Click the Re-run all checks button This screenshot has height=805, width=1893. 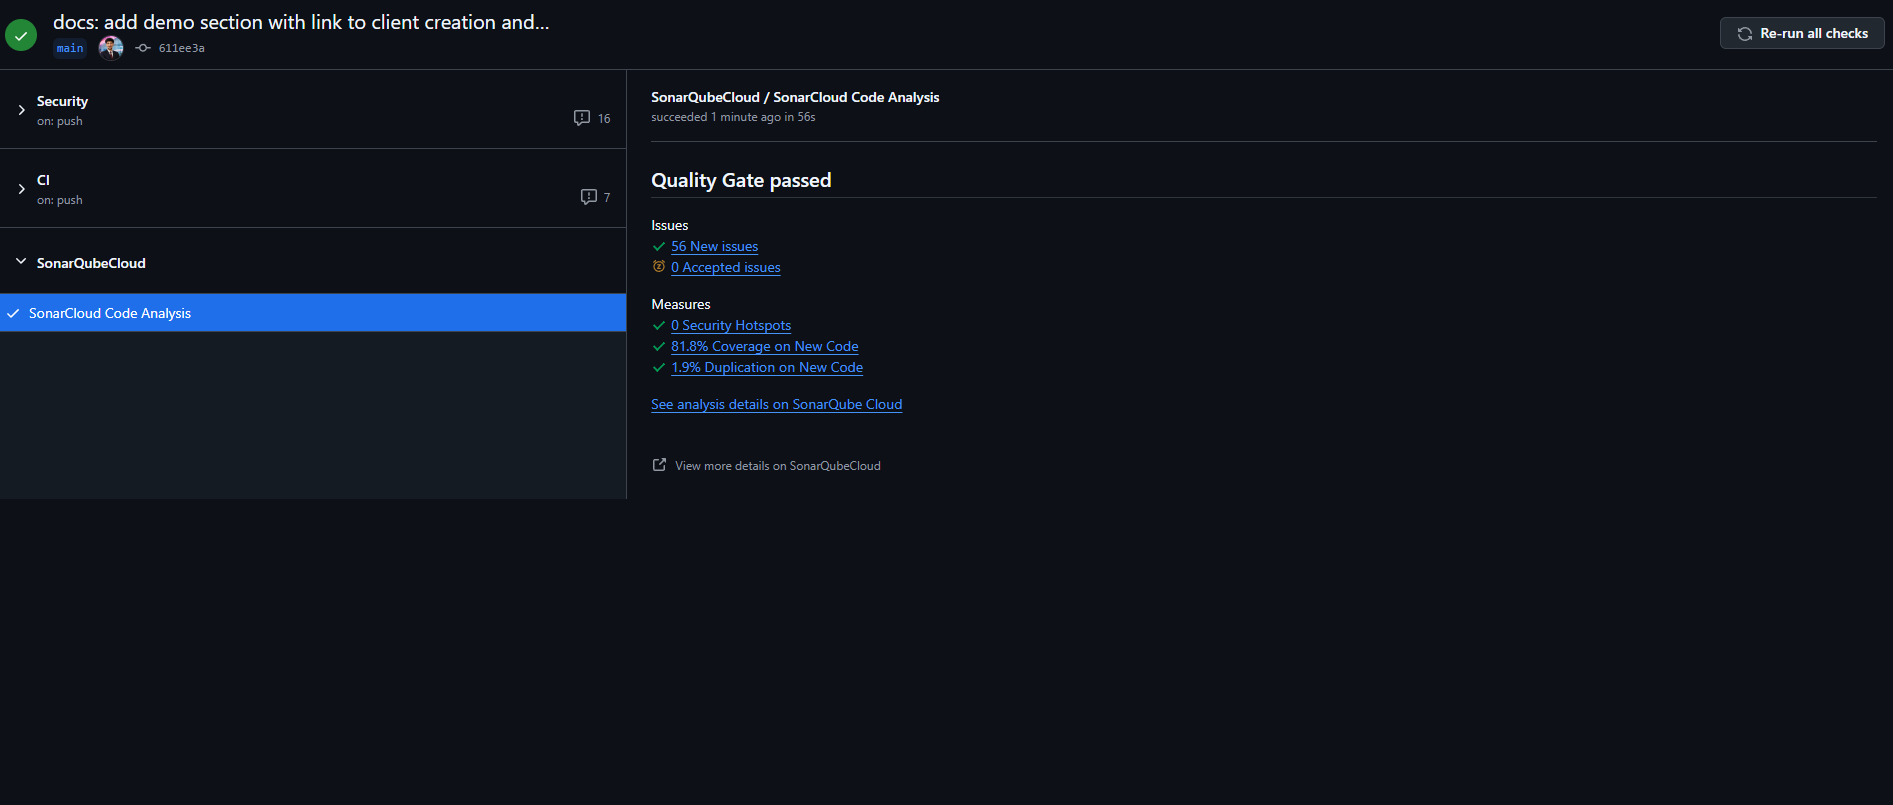coord(1802,33)
